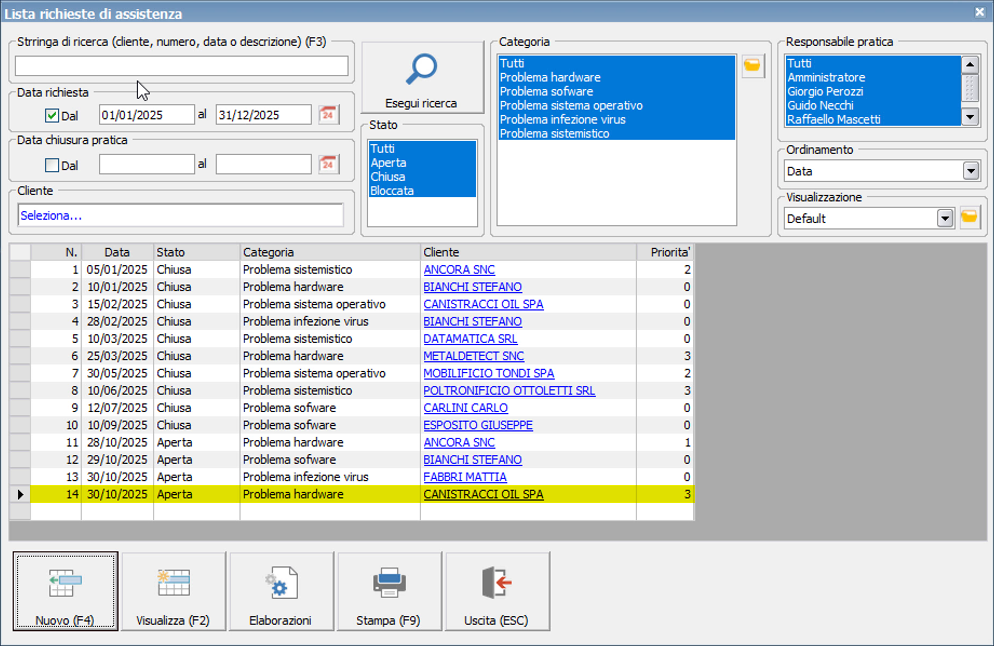Select Problema hardware in Categoria list
Image resolution: width=994 pixels, height=646 pixels.
pos(550,78)
